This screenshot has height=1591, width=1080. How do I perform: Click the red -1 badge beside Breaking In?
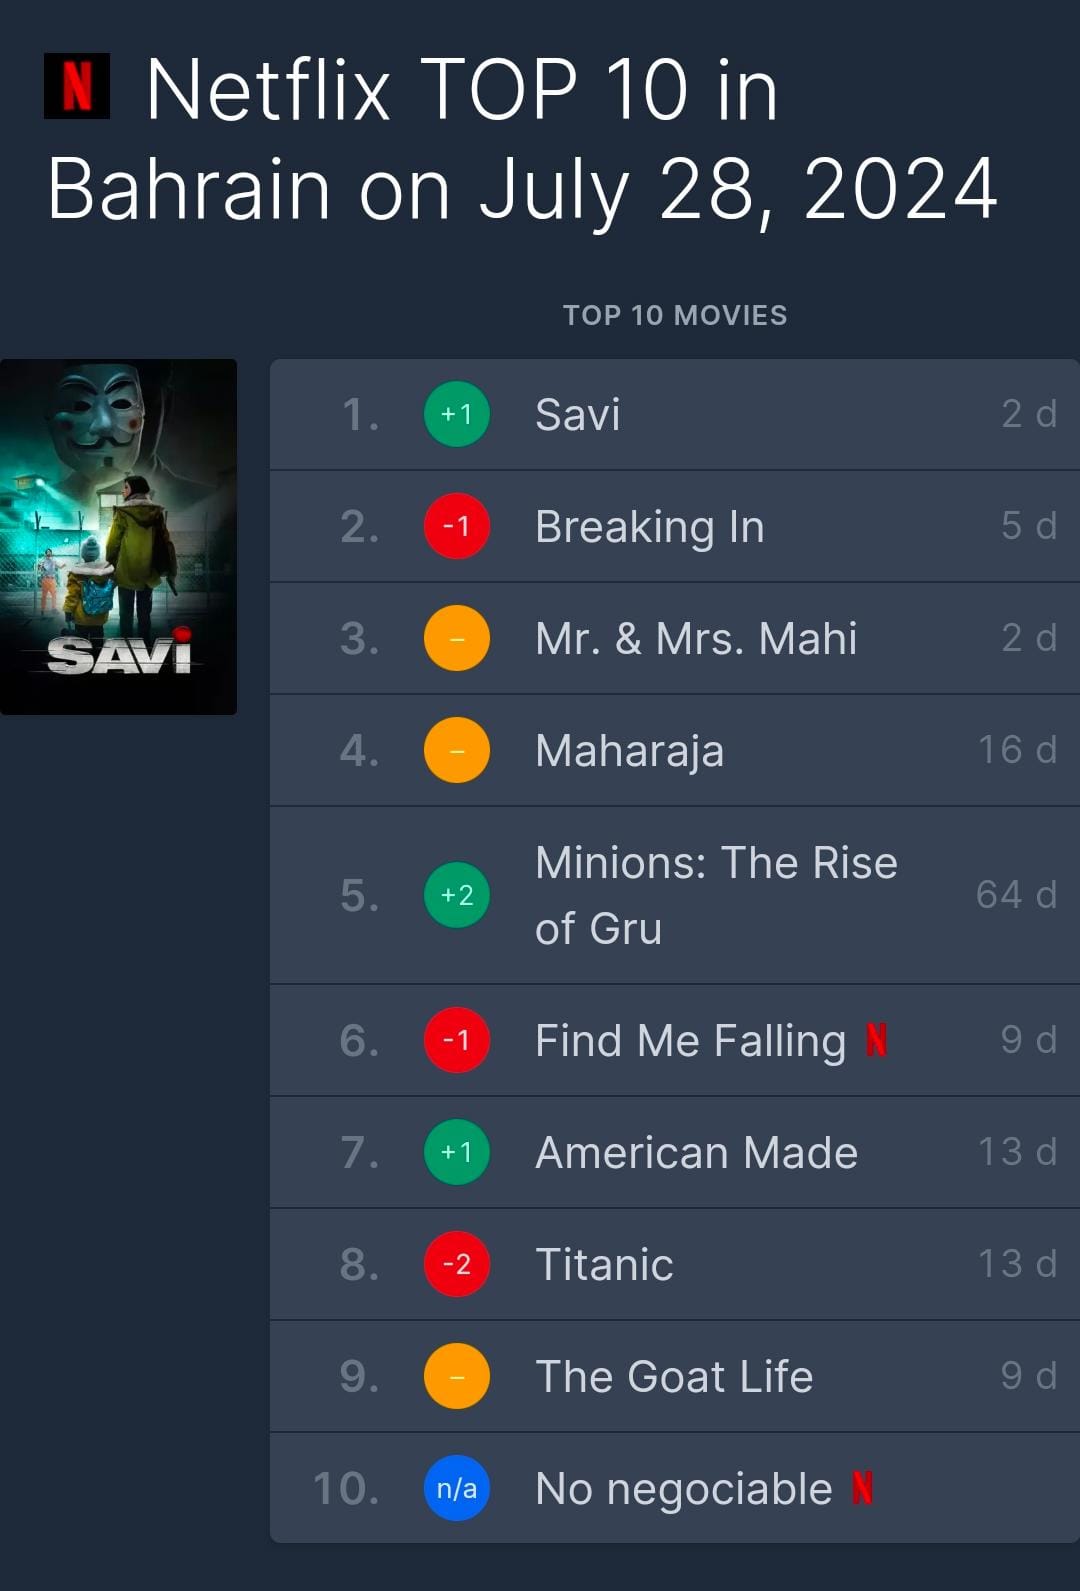457,526
